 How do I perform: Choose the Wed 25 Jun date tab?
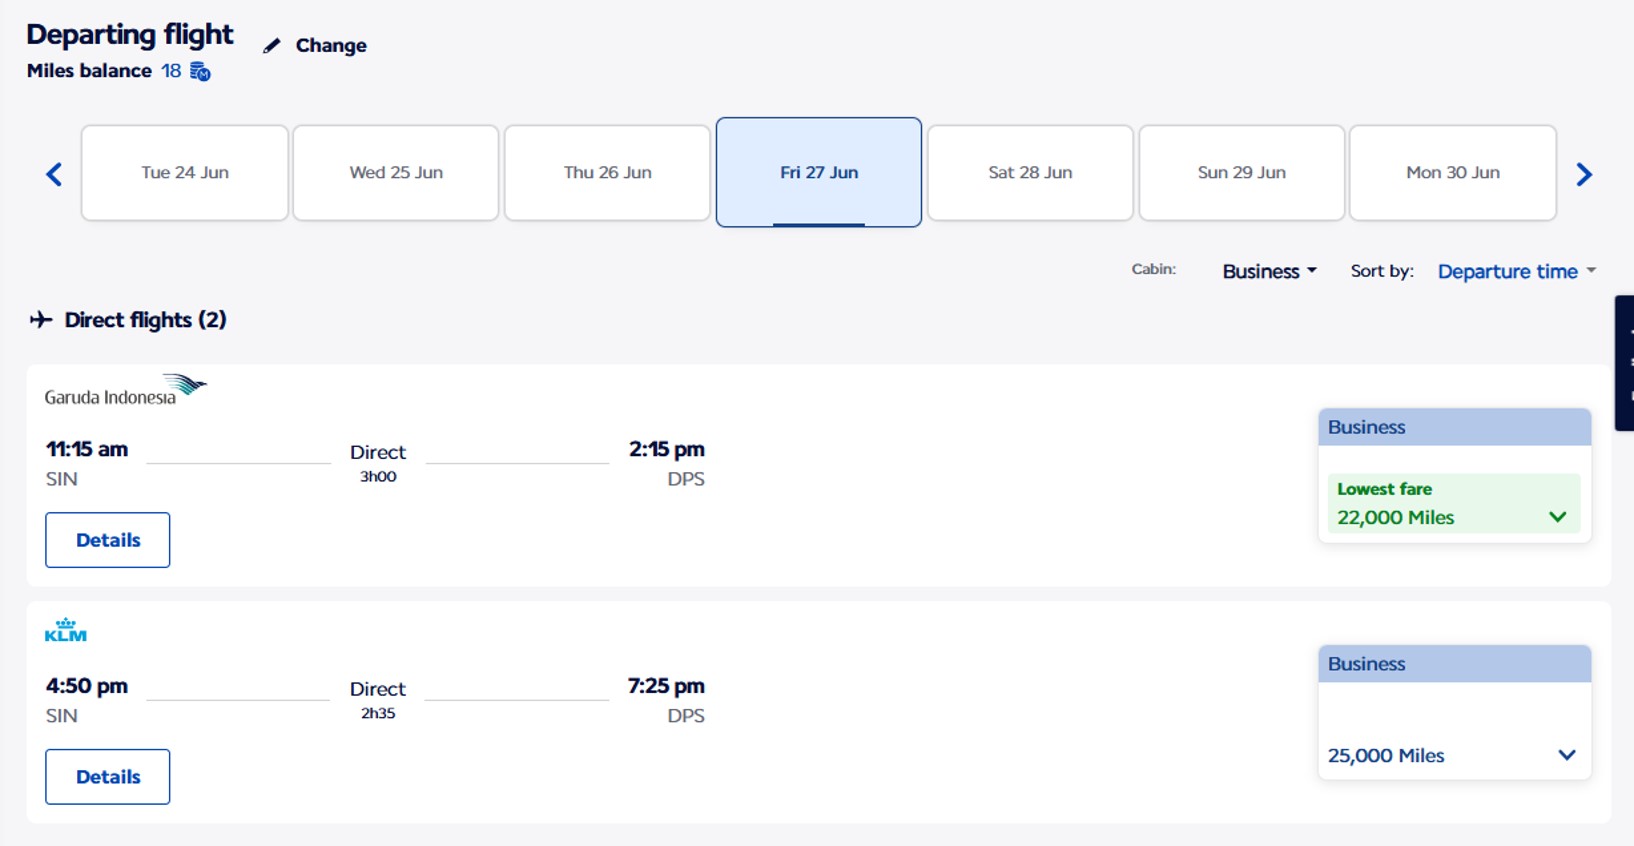[x=396, y=173]
